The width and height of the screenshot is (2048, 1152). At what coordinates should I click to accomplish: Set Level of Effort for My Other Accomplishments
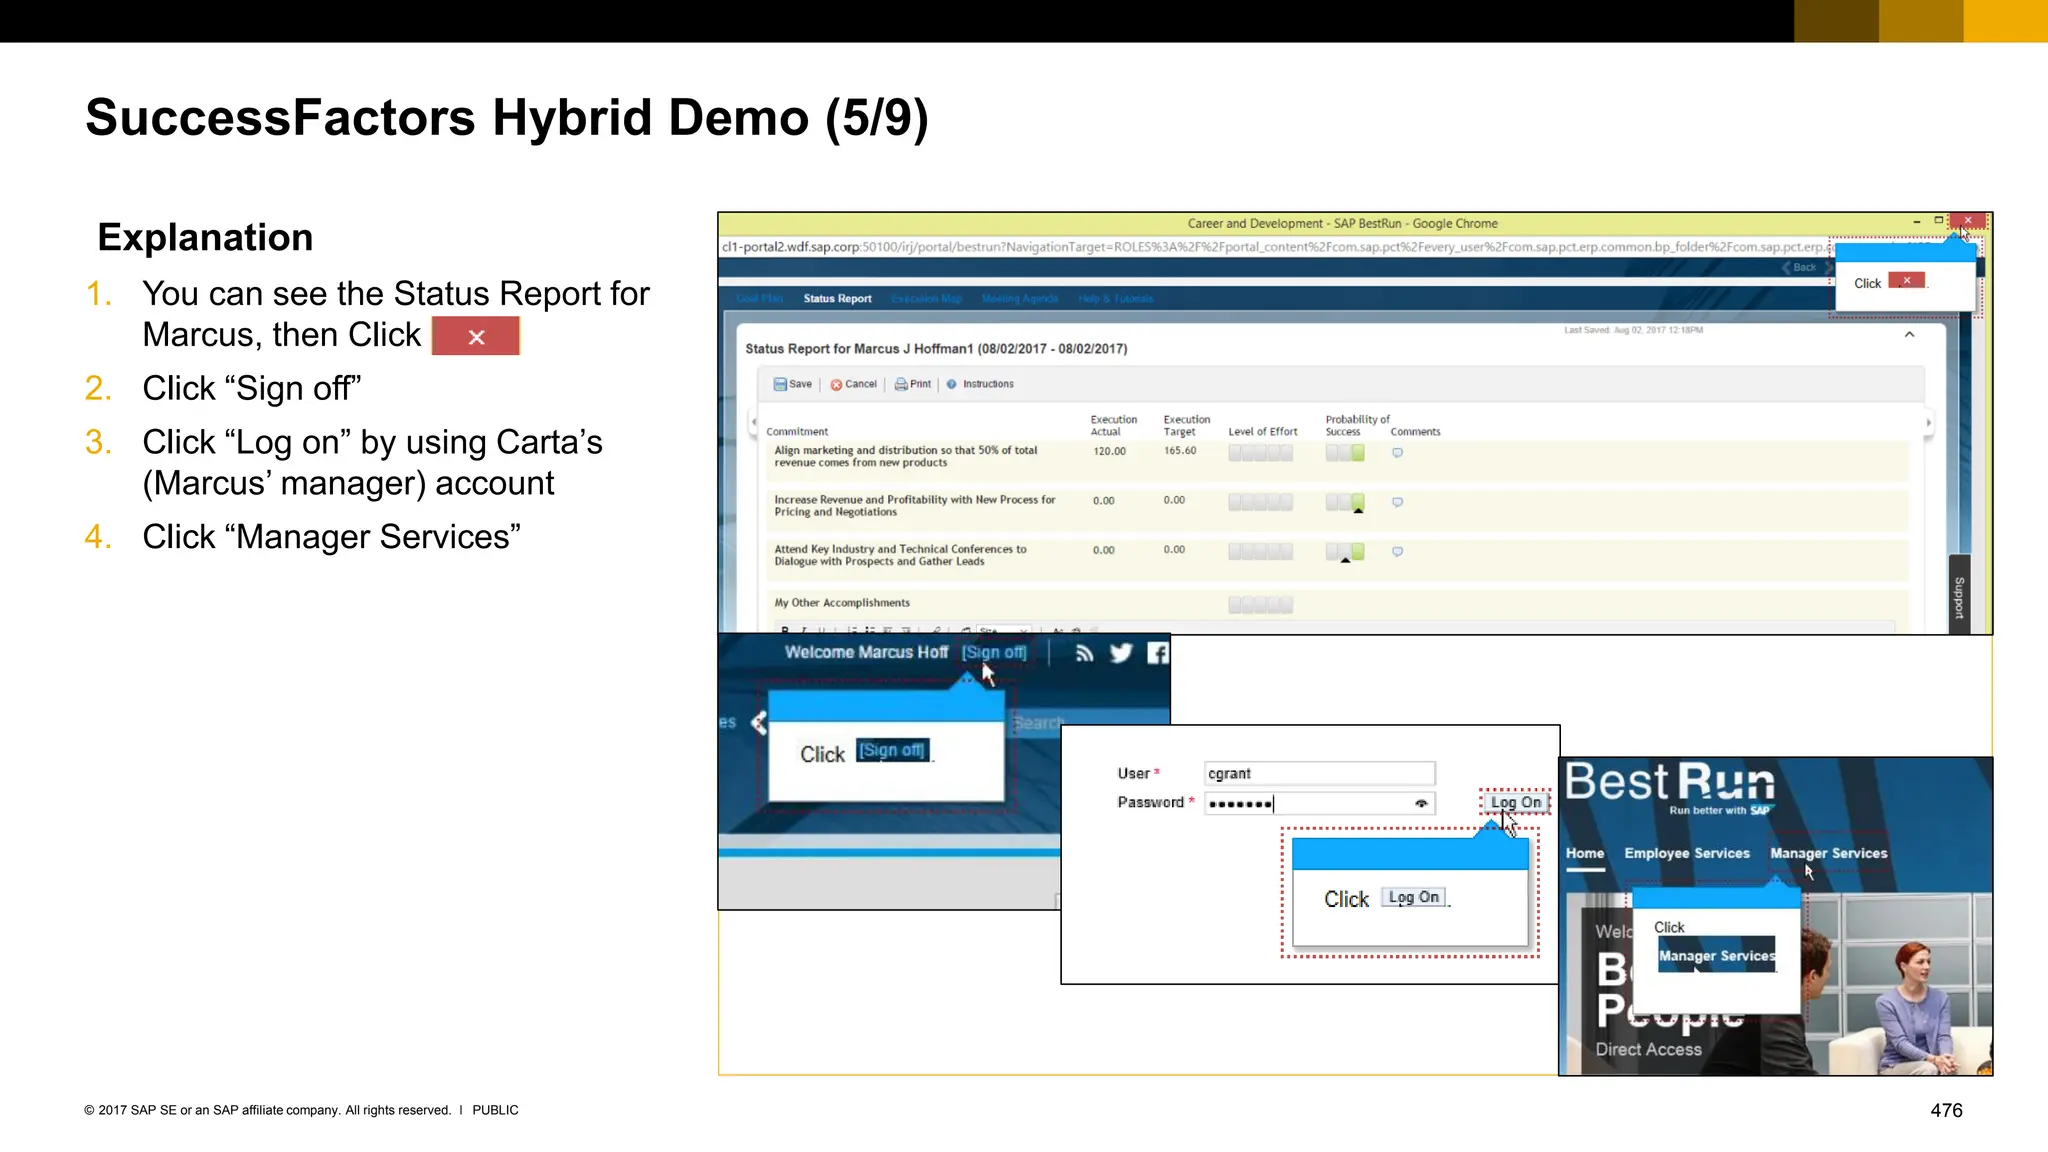(1260, 605)
